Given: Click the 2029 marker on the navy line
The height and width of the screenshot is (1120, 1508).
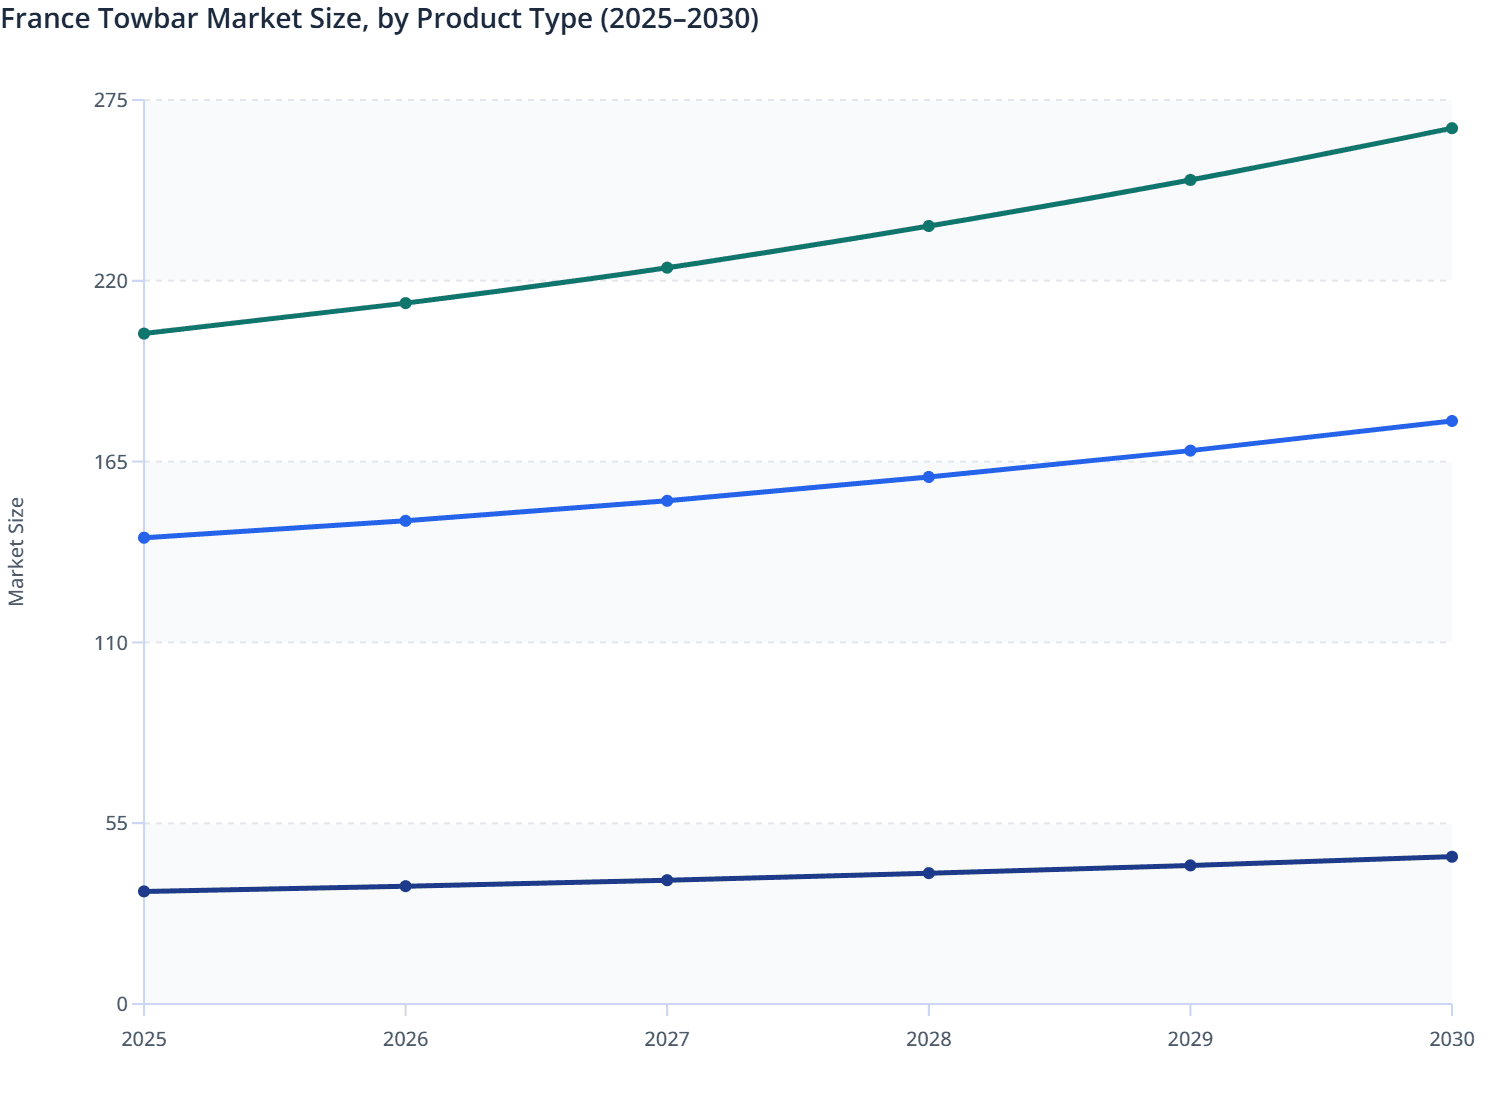Looking at the screenshot, I should [x=1190, y=866].
